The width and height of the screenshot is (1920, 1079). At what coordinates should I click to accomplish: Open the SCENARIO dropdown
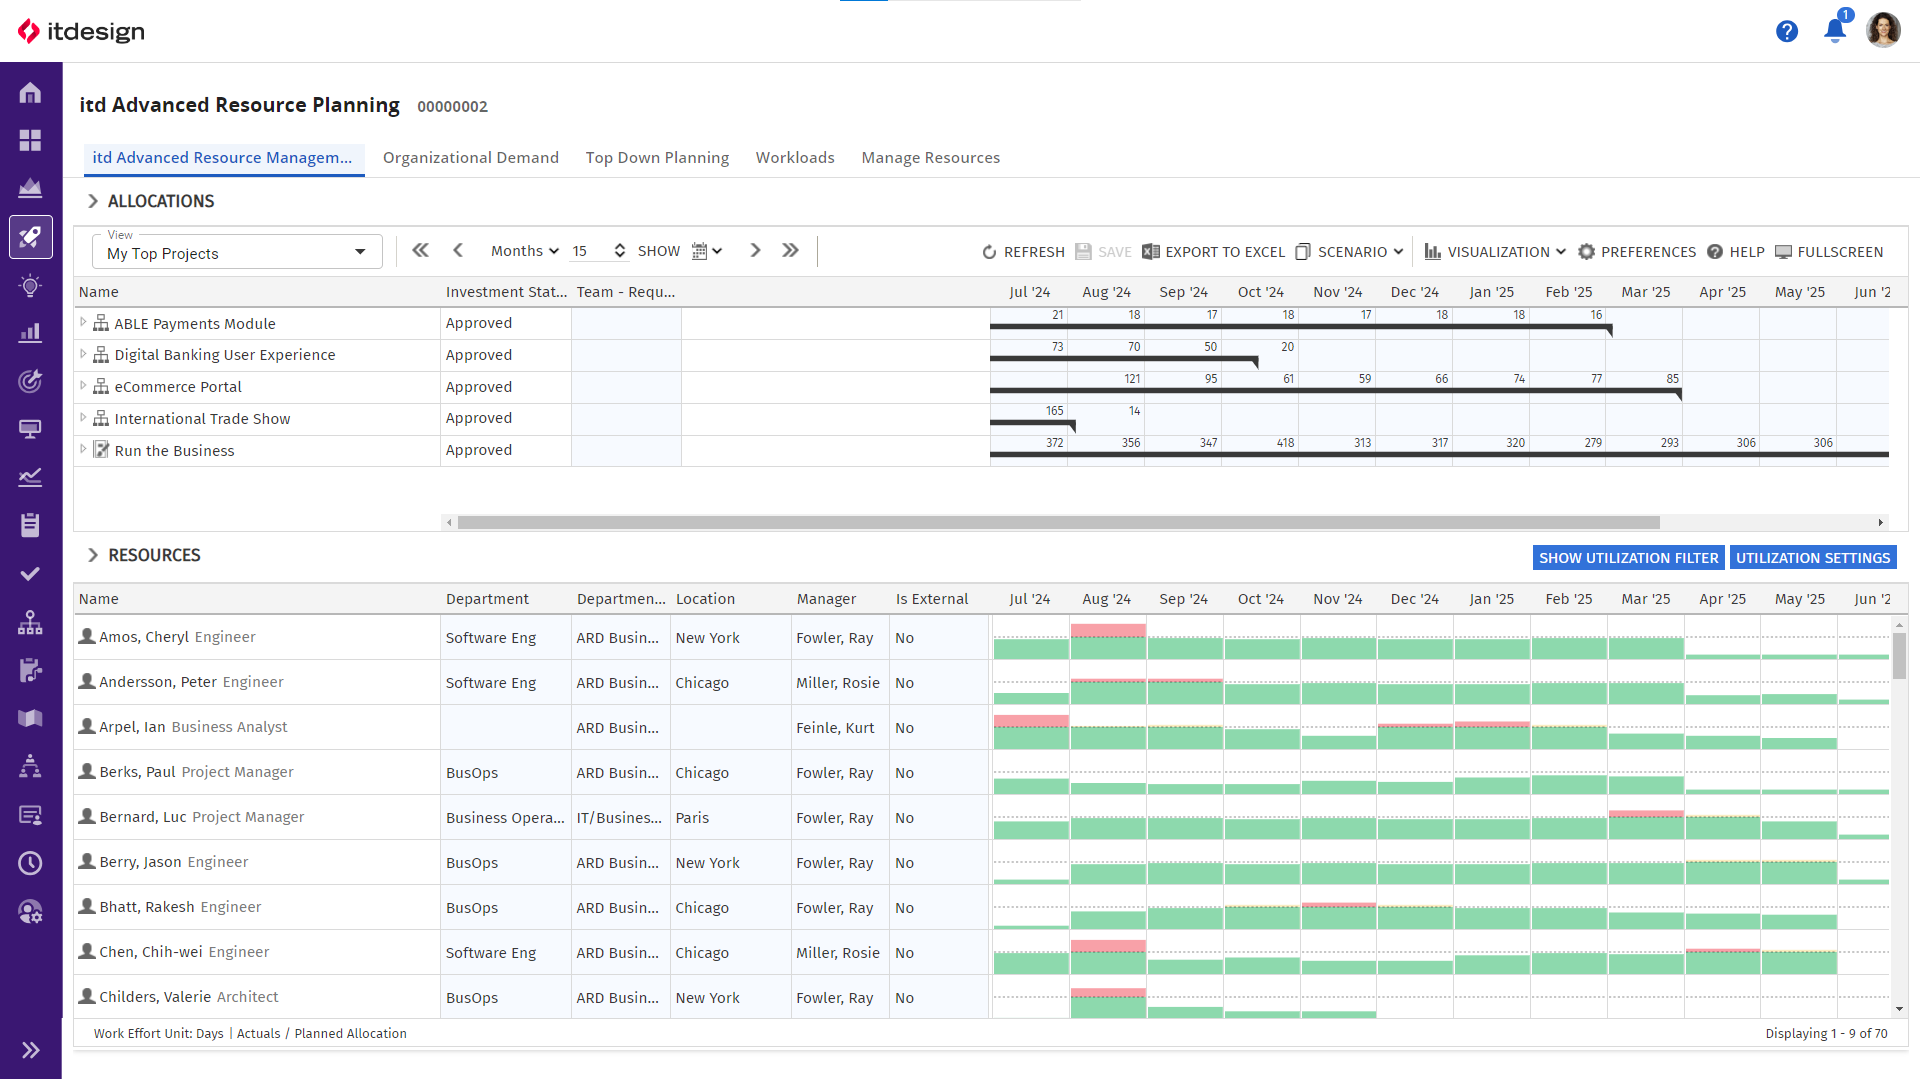point(1350,252)
